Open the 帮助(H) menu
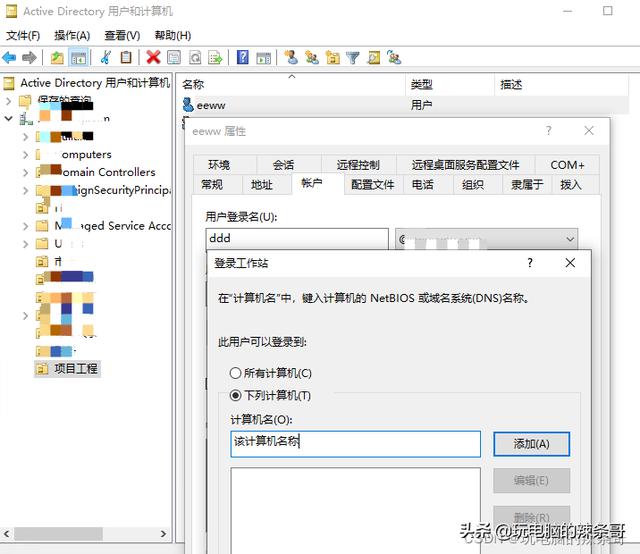Screen dimensions: 640x554 (x=173, y=36)
